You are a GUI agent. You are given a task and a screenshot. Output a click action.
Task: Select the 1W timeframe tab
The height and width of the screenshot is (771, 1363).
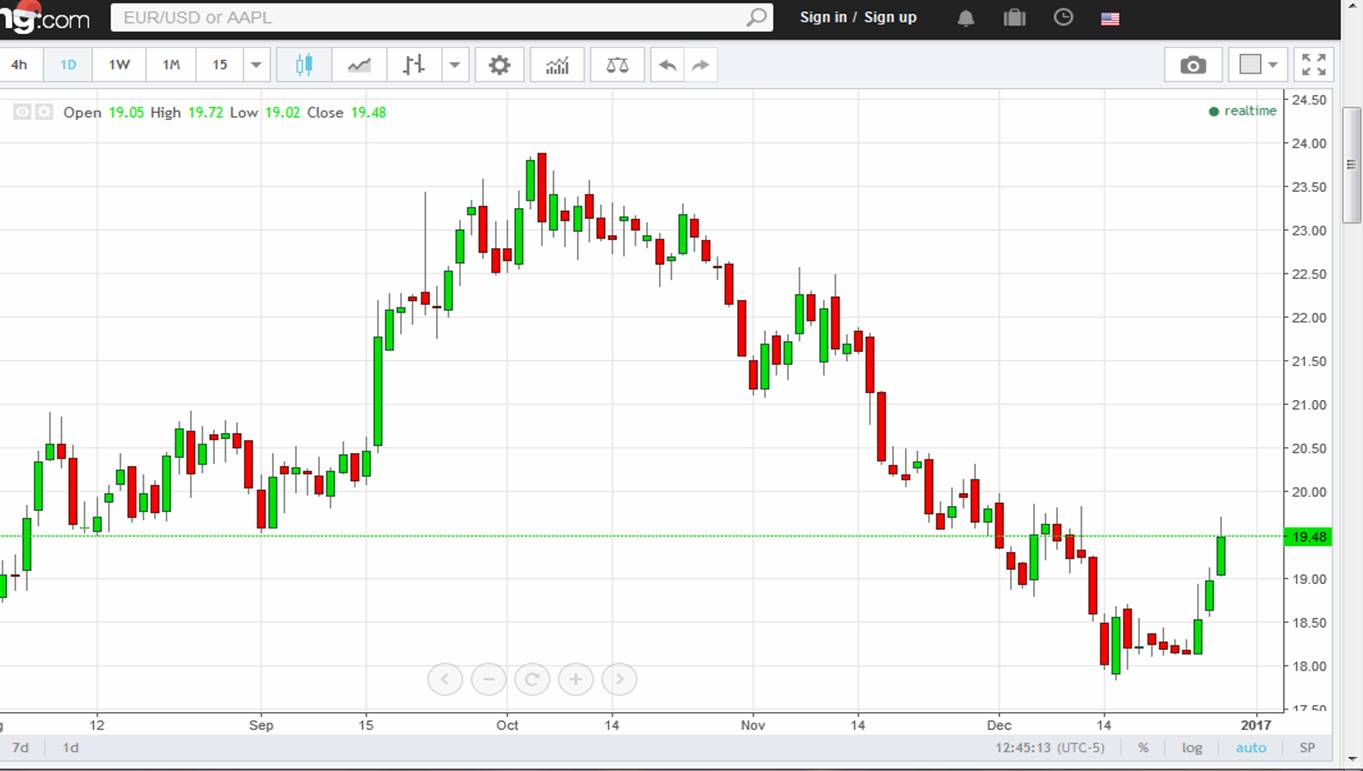[119, 65]
